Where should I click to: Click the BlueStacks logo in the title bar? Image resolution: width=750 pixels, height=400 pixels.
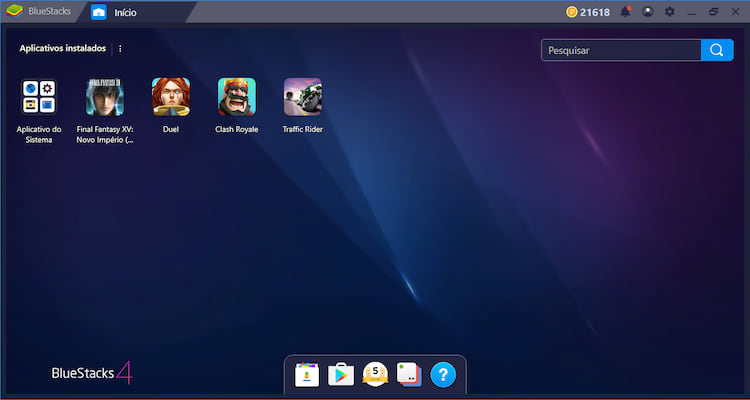[14, 11]
